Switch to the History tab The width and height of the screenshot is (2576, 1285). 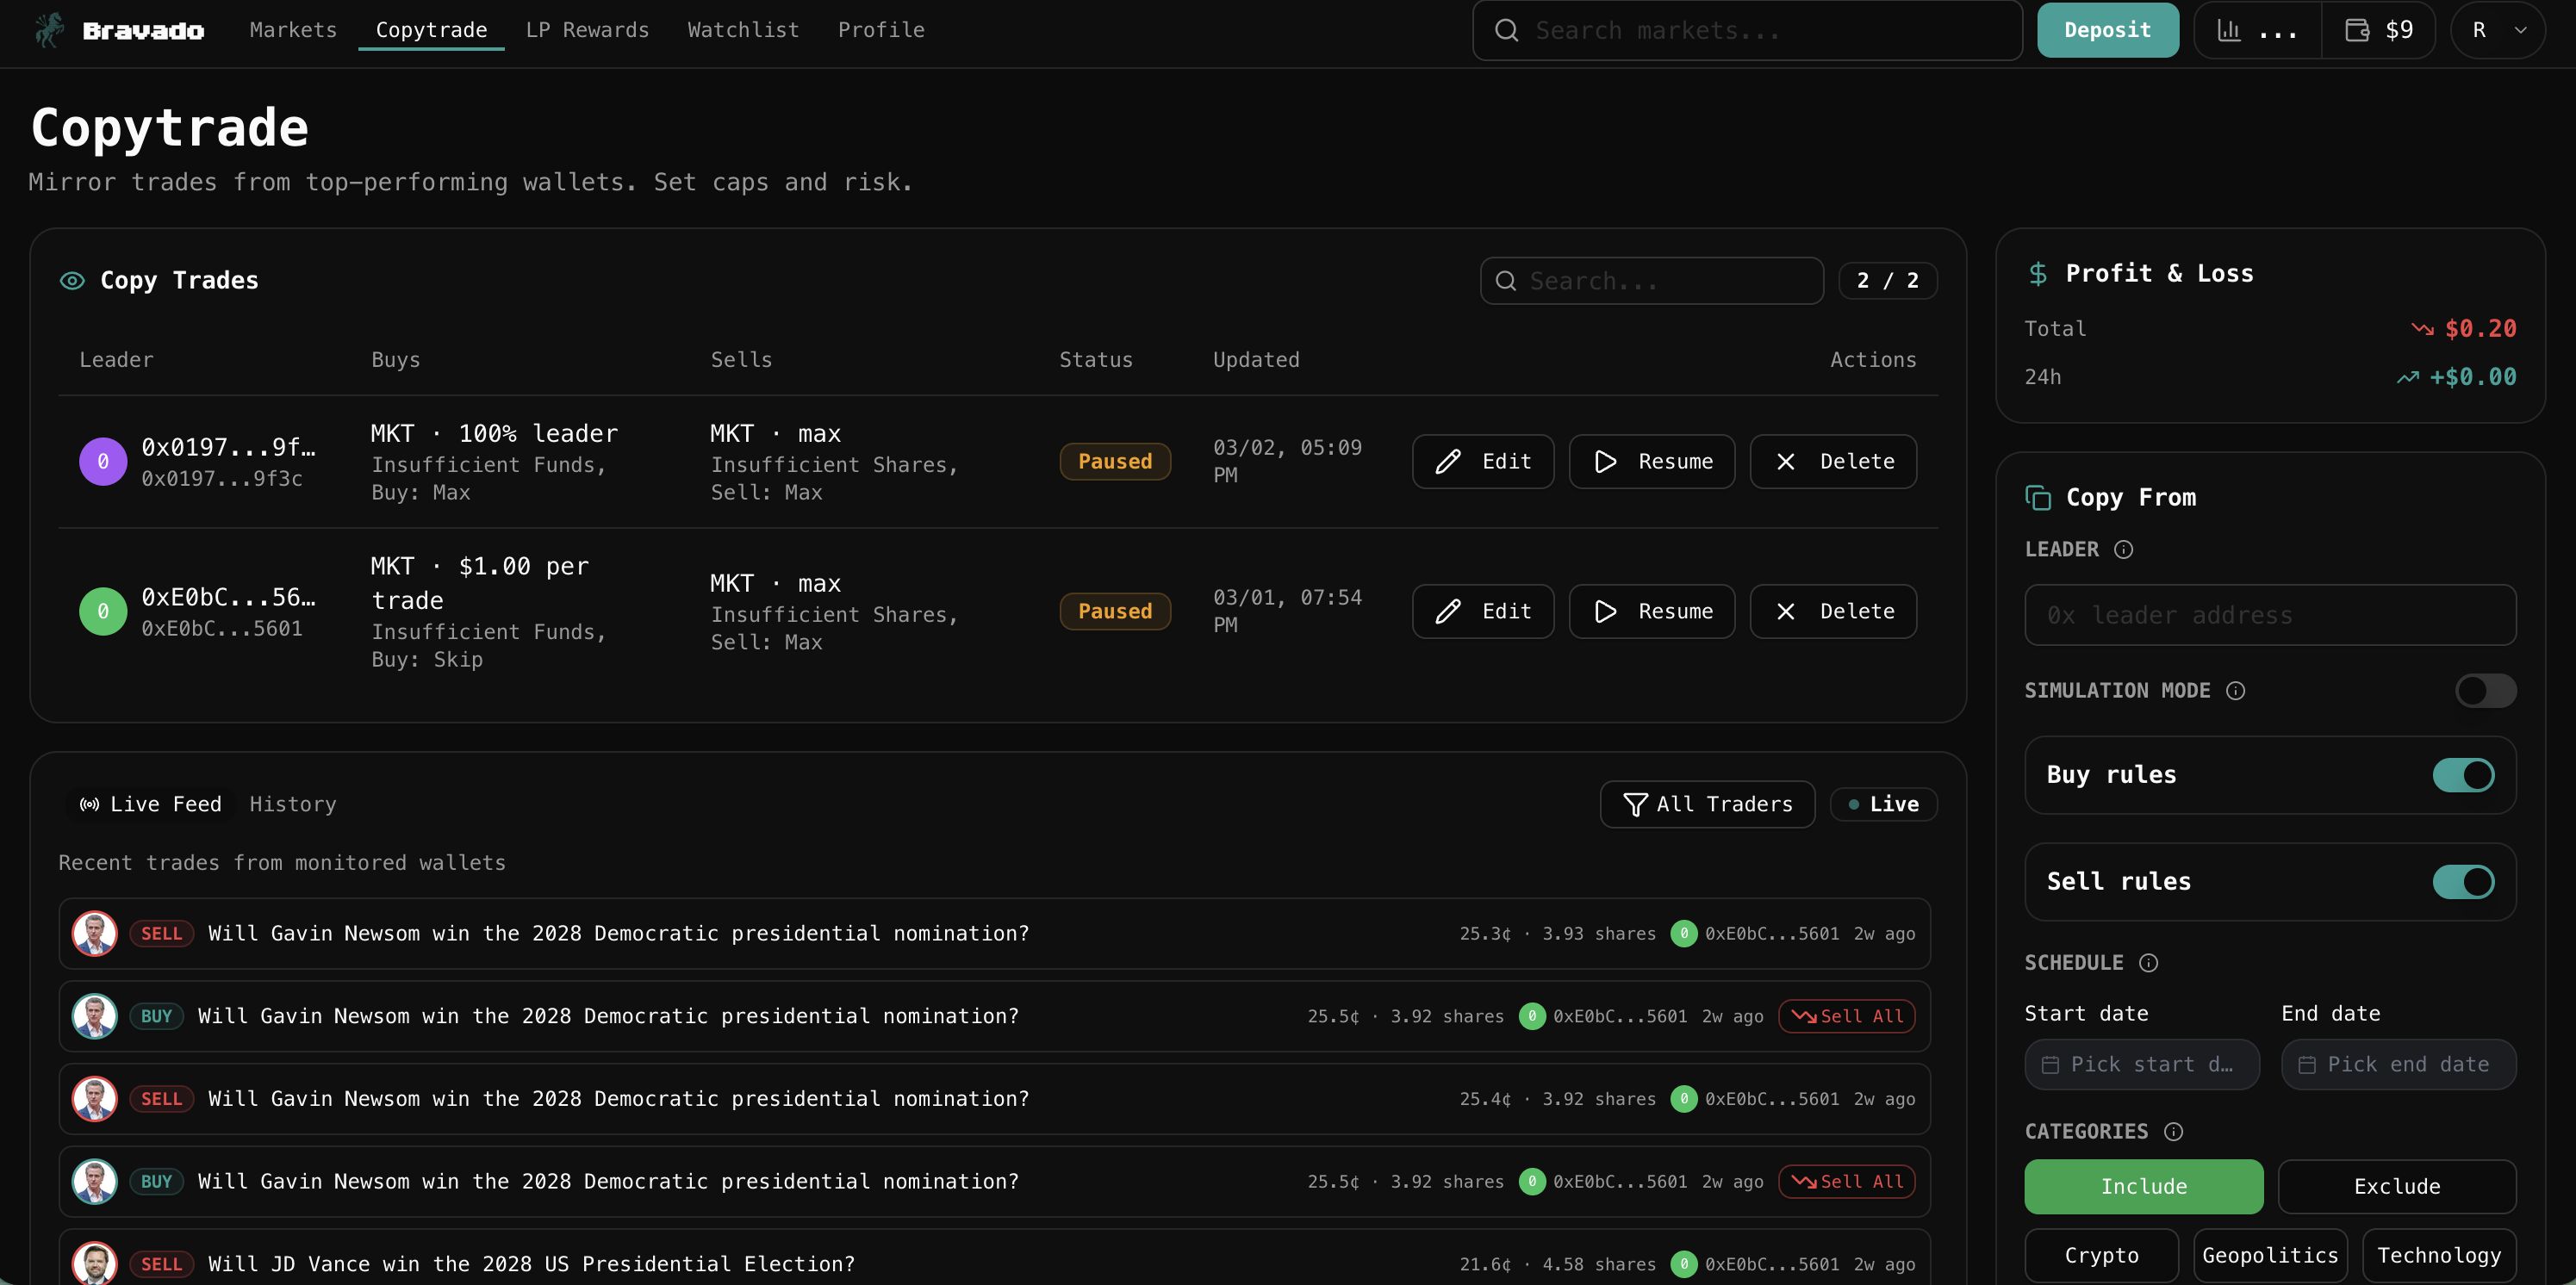292,804
